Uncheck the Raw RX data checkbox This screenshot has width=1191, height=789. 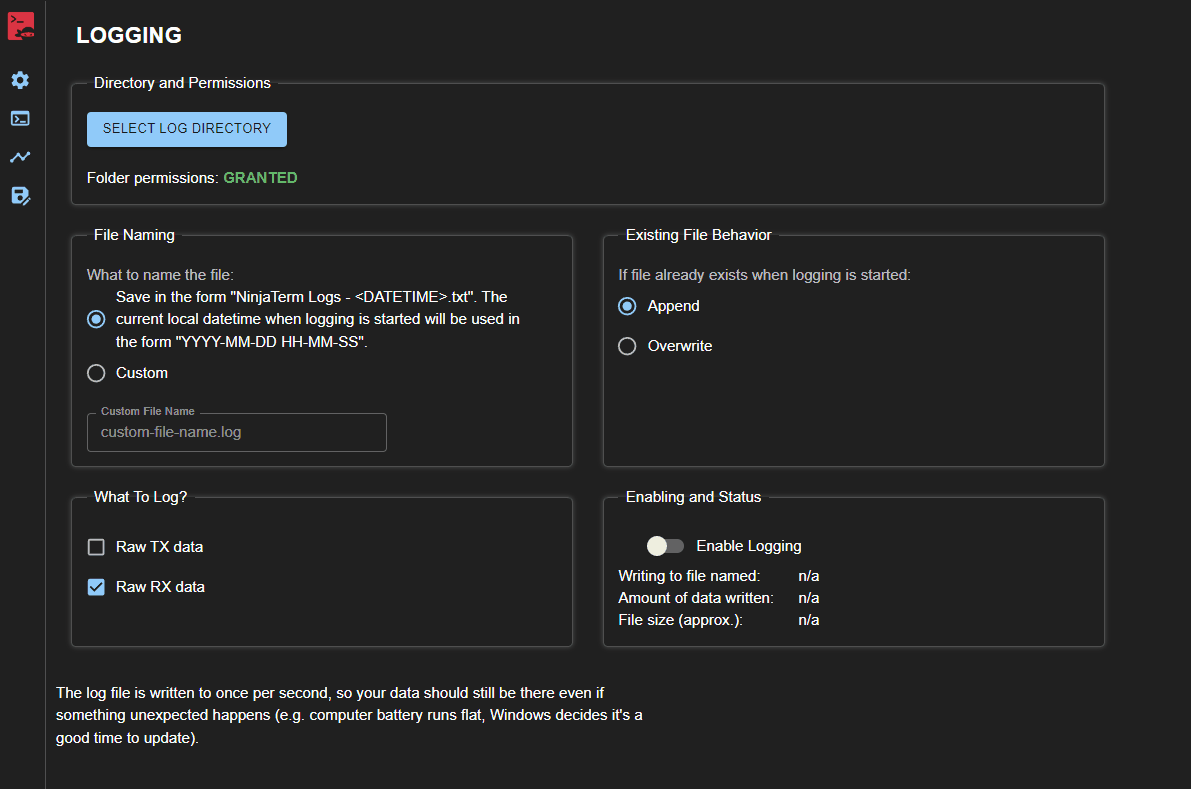(96, 587)
